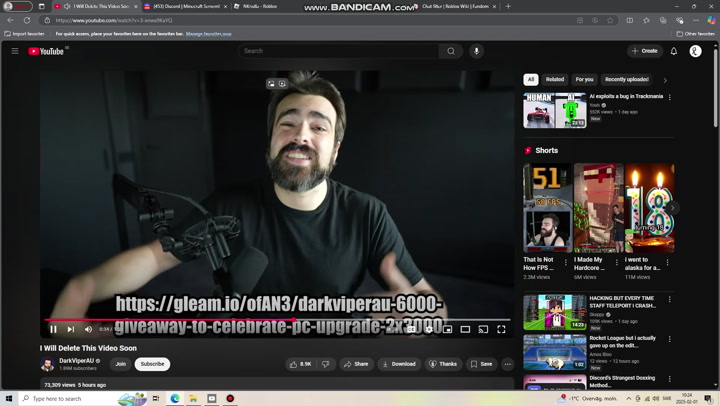Pause the video
The height and width of the screenshot is (406, 720).
pos(53,329)
